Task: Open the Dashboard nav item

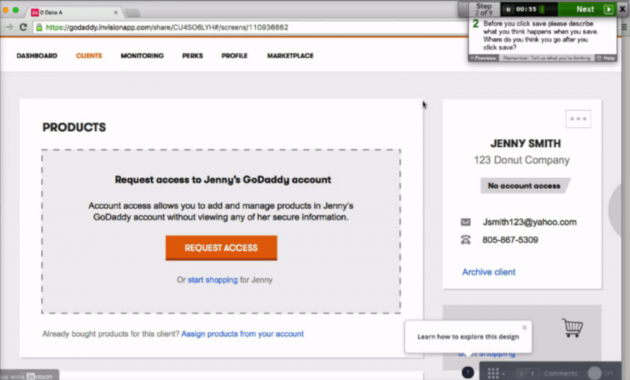Action: 37,56
